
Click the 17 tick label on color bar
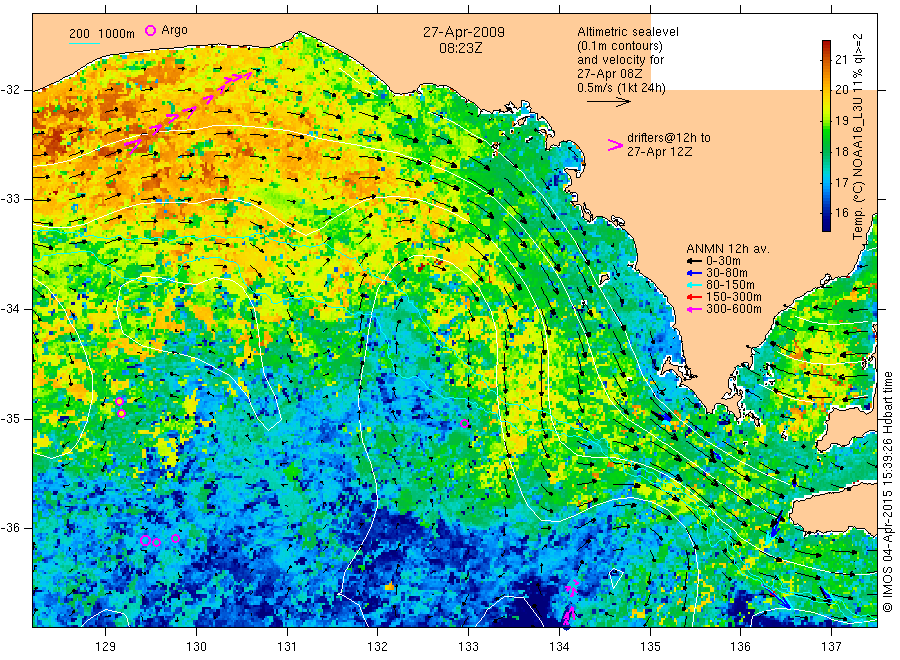coord(841,183)
